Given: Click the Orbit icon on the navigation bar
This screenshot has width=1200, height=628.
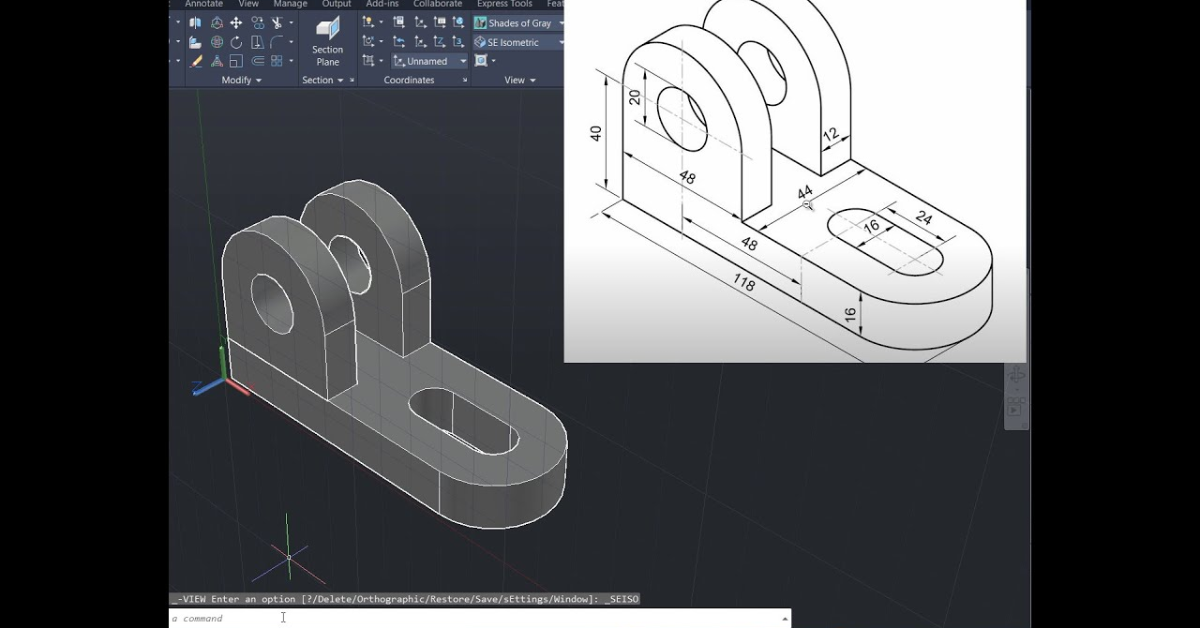Looking at the screenshot, I should coord(1016,375).
